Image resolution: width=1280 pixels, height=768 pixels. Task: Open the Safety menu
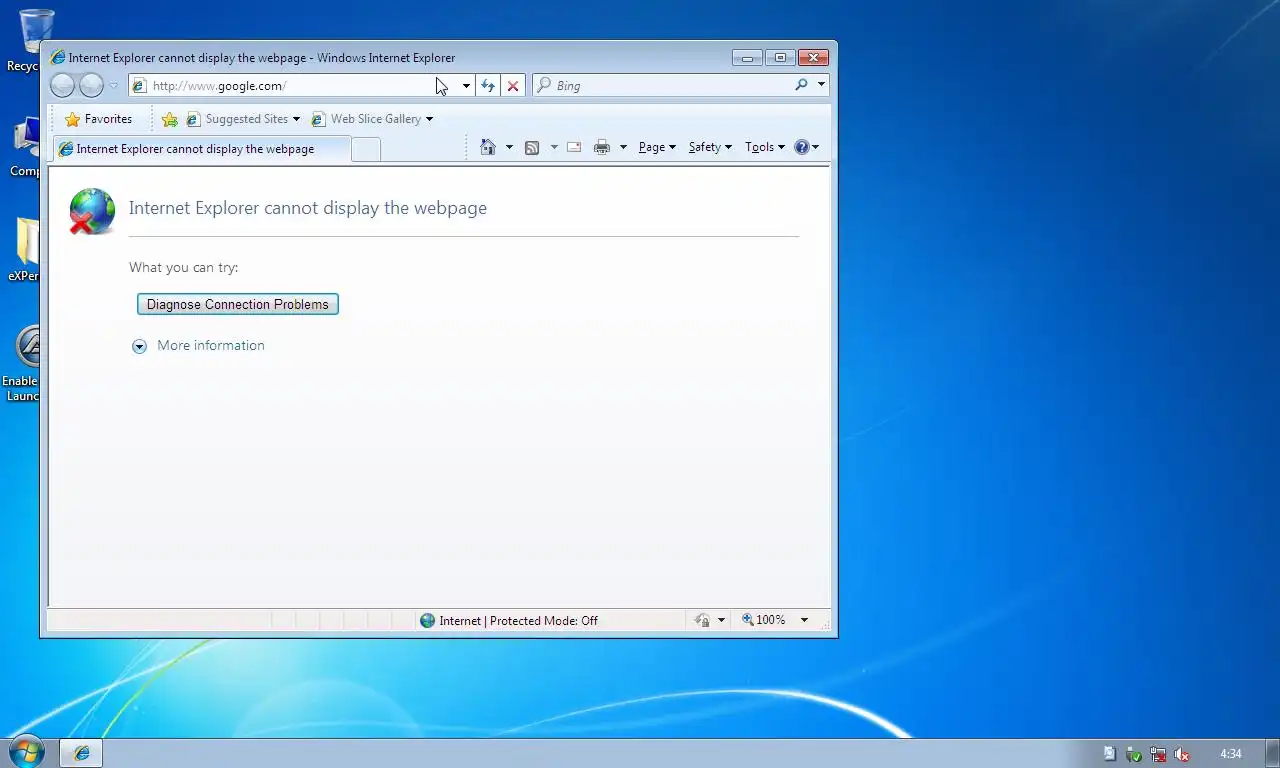point(710,147)
